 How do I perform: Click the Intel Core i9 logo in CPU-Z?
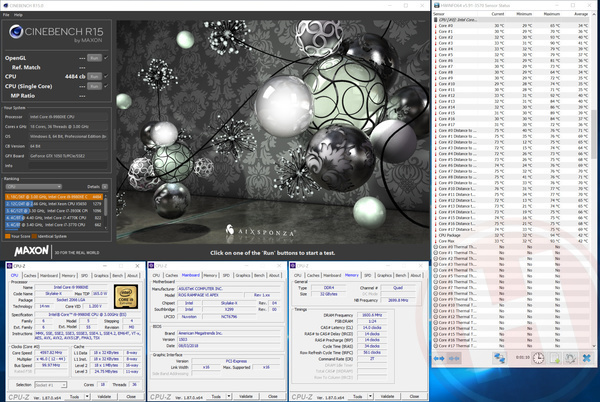126,296
